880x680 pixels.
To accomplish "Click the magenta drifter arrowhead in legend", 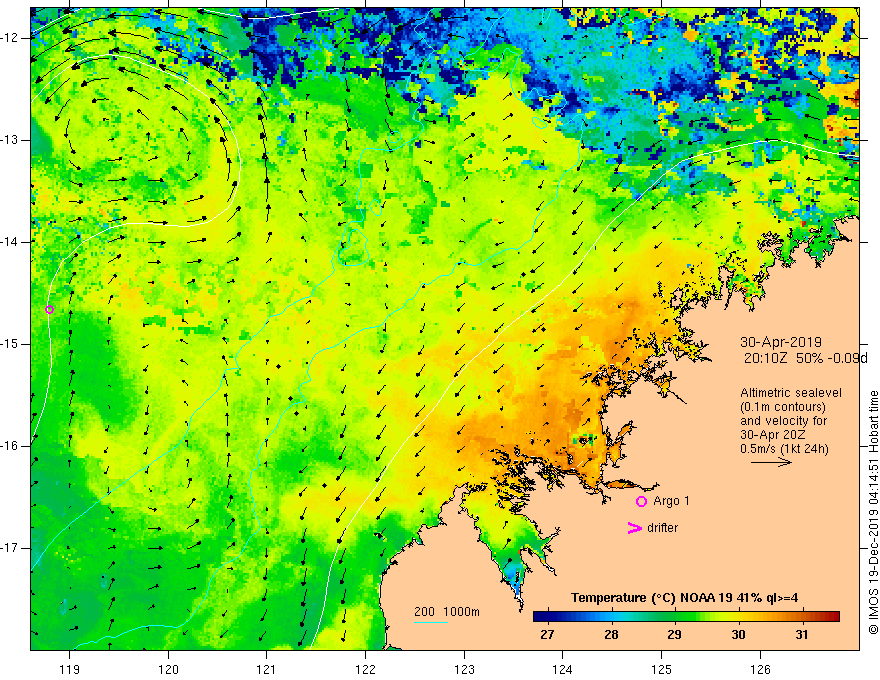I will [x=635, y=528].
